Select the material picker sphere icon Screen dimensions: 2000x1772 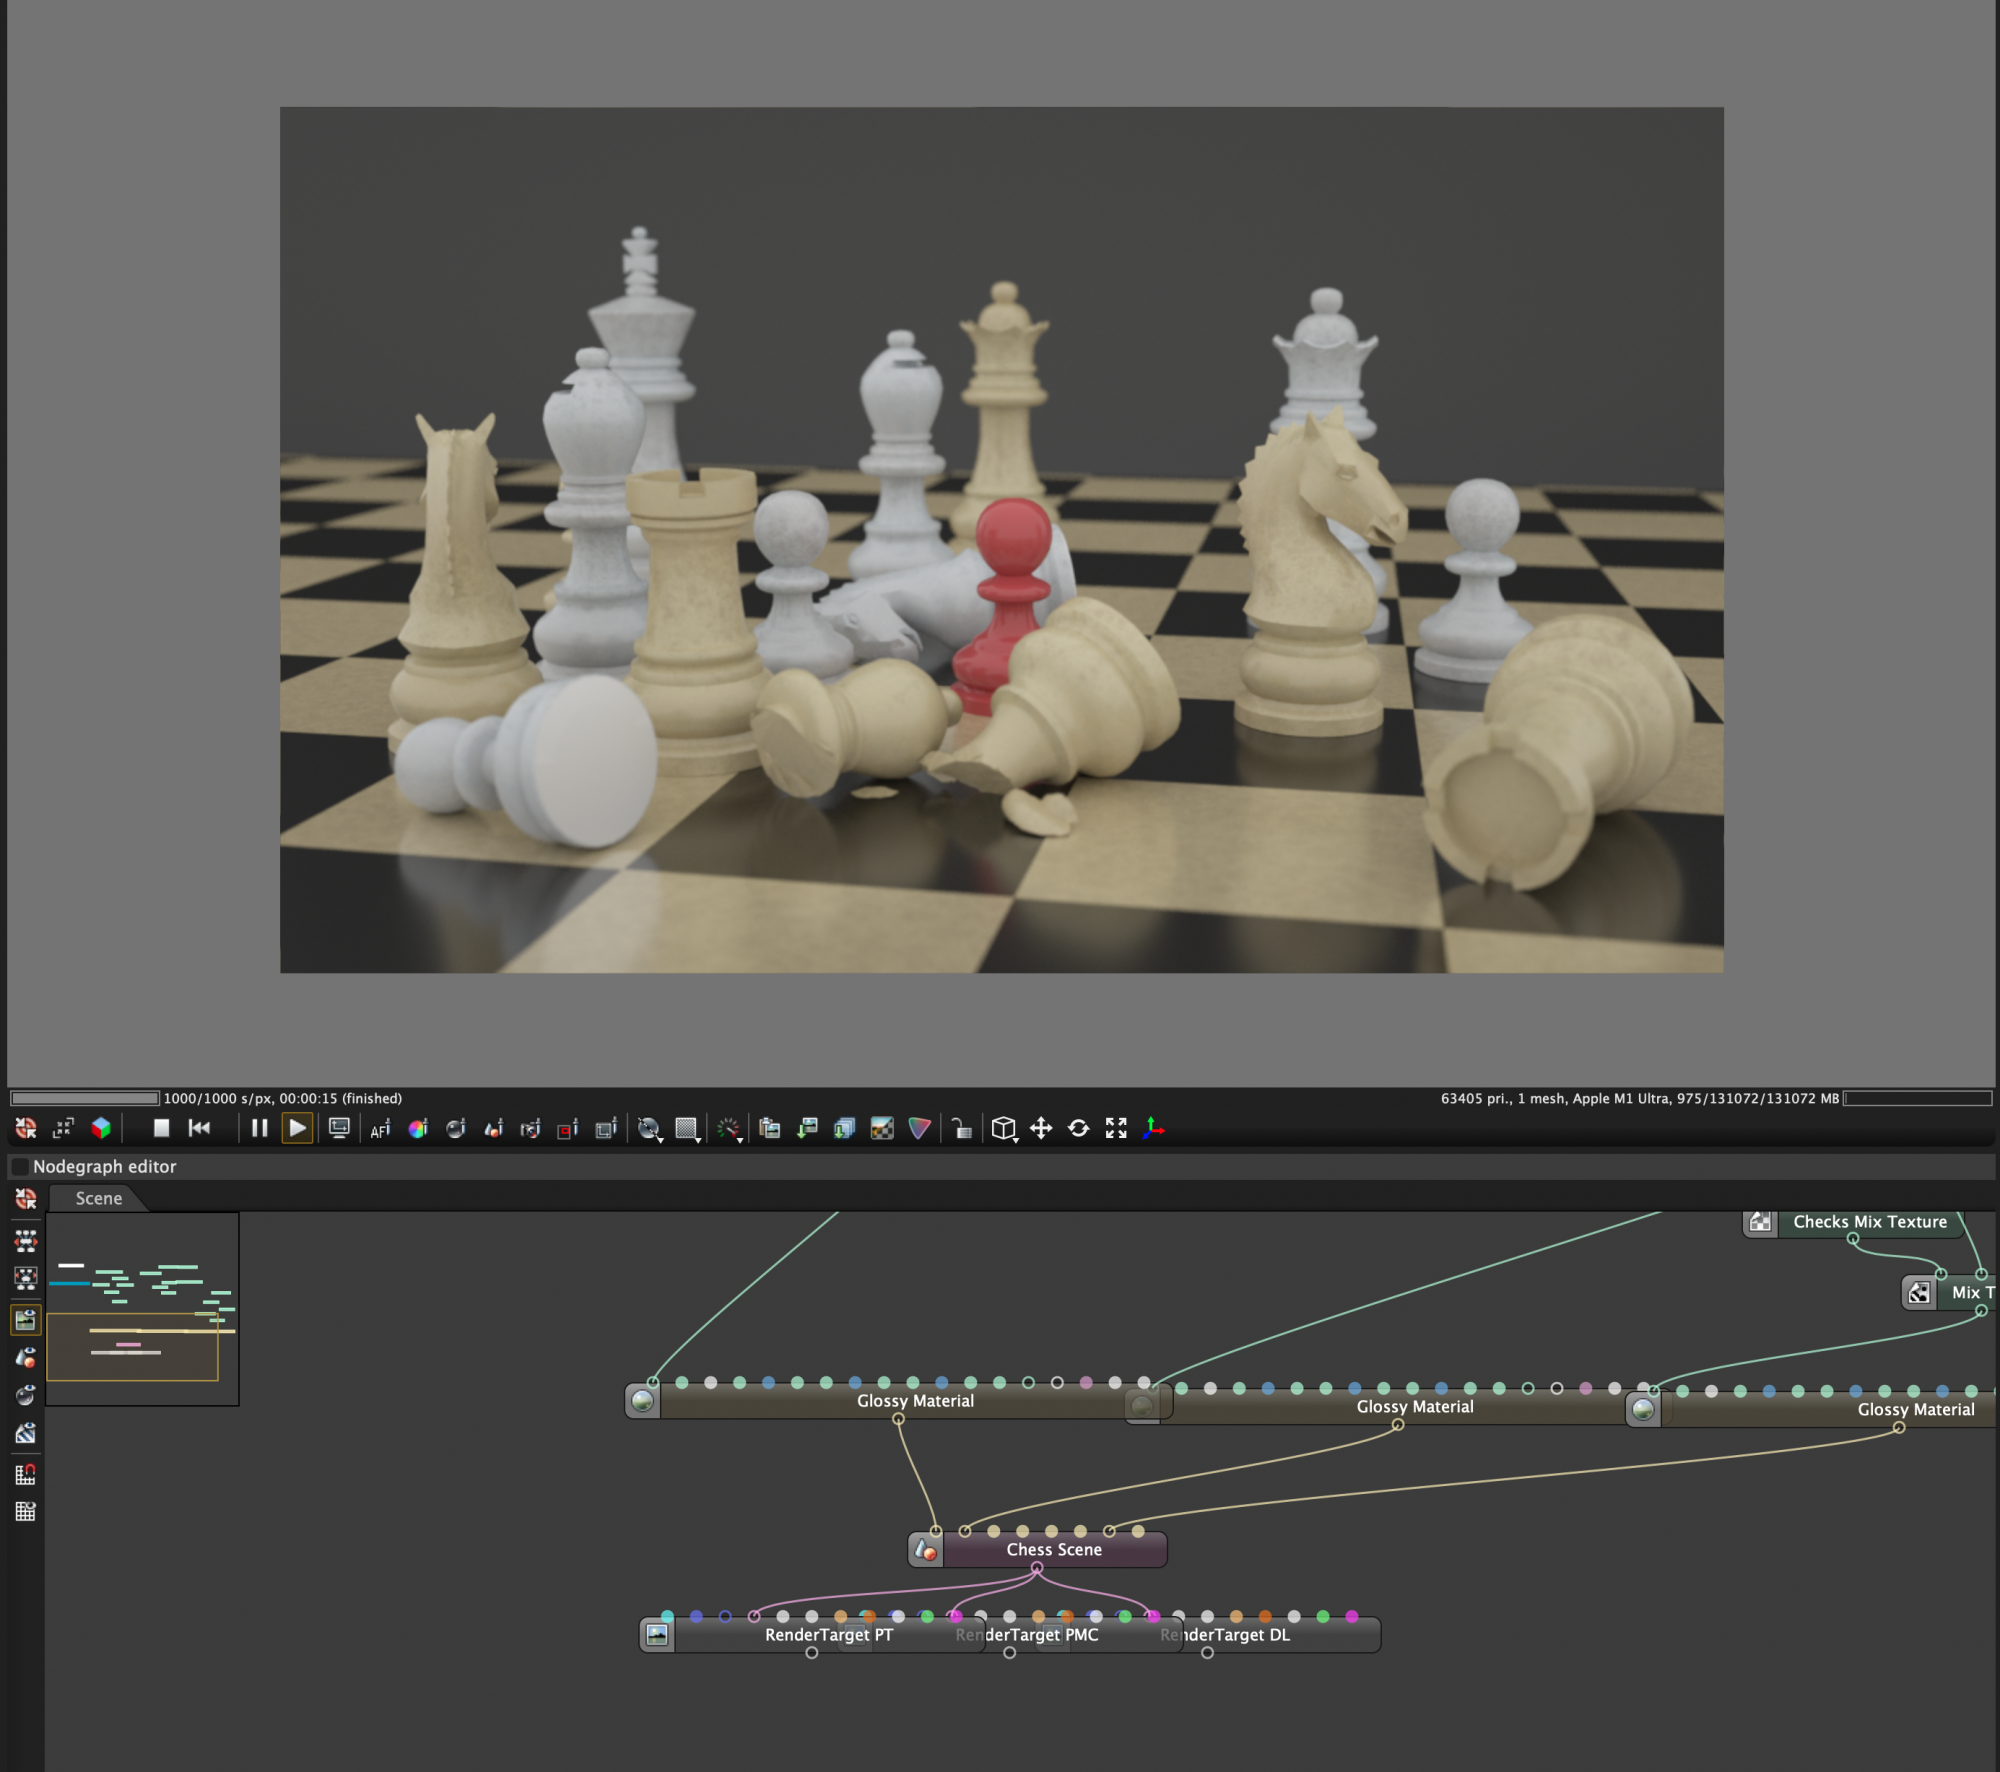point(456,1129)
